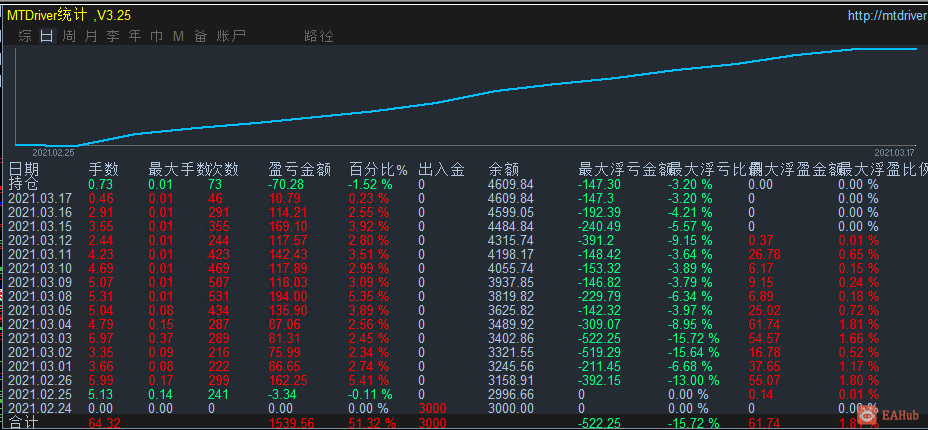Select the 2021.03.17 date row
The image size is (928, 430).
40,198
